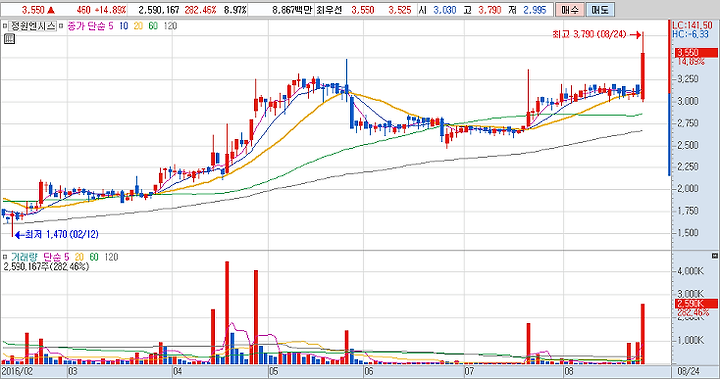Image resolution: width=720 pixels, height=379 pixels.
Task: Click the 2,750 price axis label
Action: [x=688, y=123]
